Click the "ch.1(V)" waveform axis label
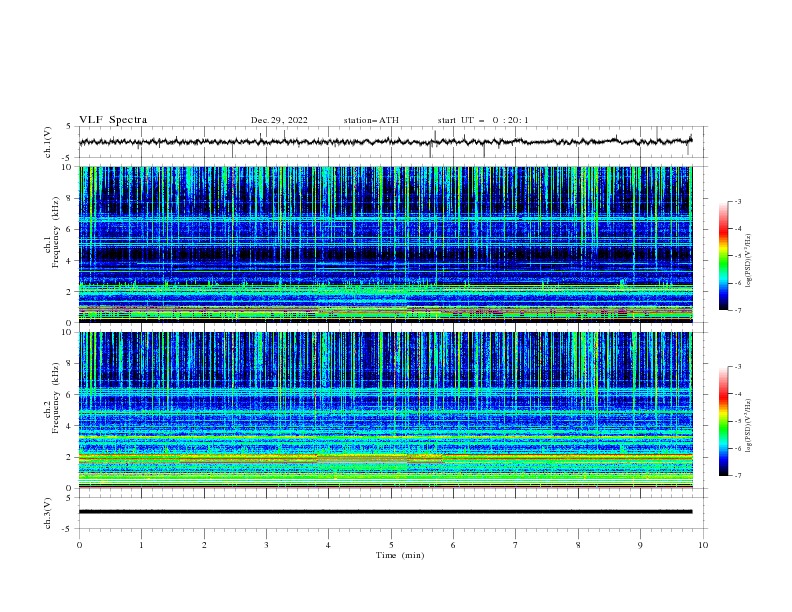Viewport: 792px width, 612px height. [48, 142]
